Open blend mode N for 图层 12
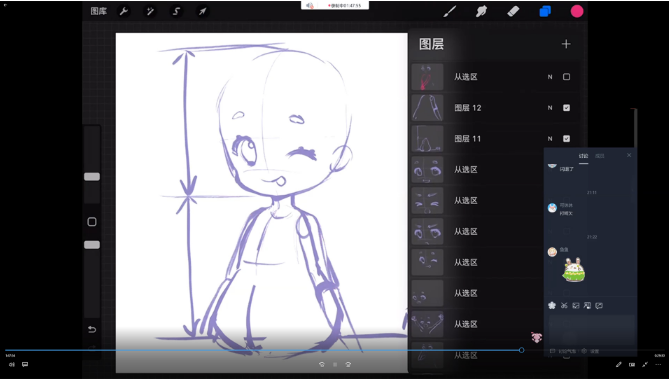The image size is (669, 379). tap(550, 108)
